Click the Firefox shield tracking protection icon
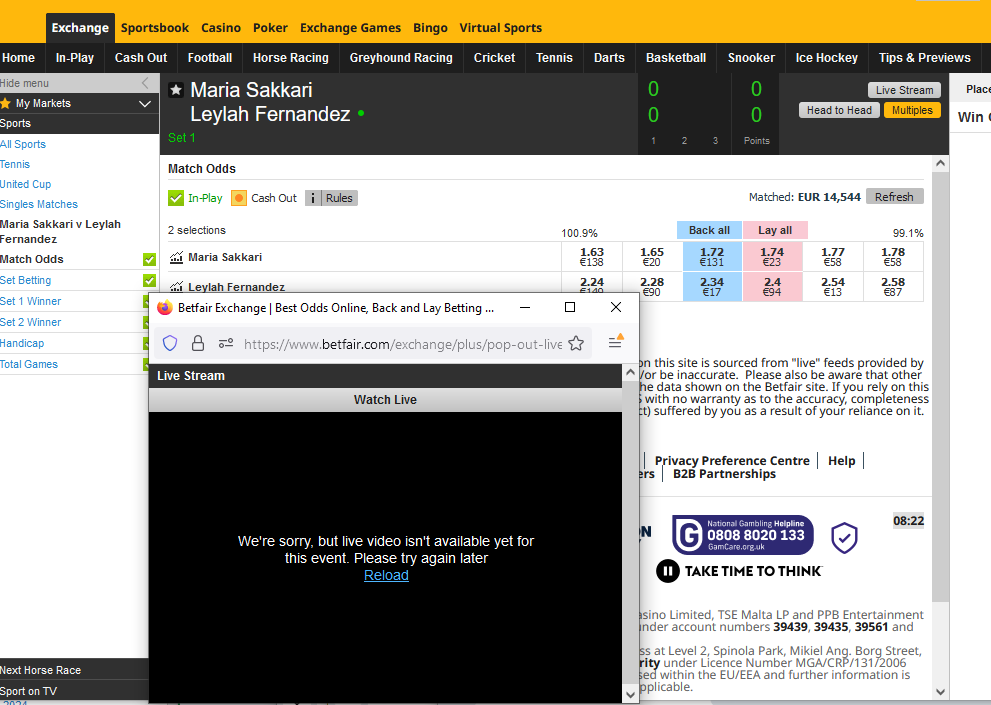This screenshot has width=991, height=705. point(170,343)
